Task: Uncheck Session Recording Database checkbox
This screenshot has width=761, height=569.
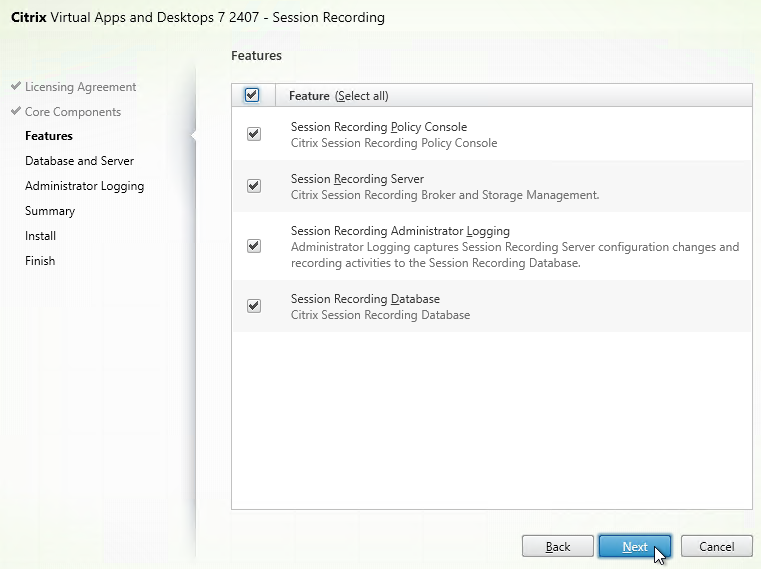Action: 254,306
